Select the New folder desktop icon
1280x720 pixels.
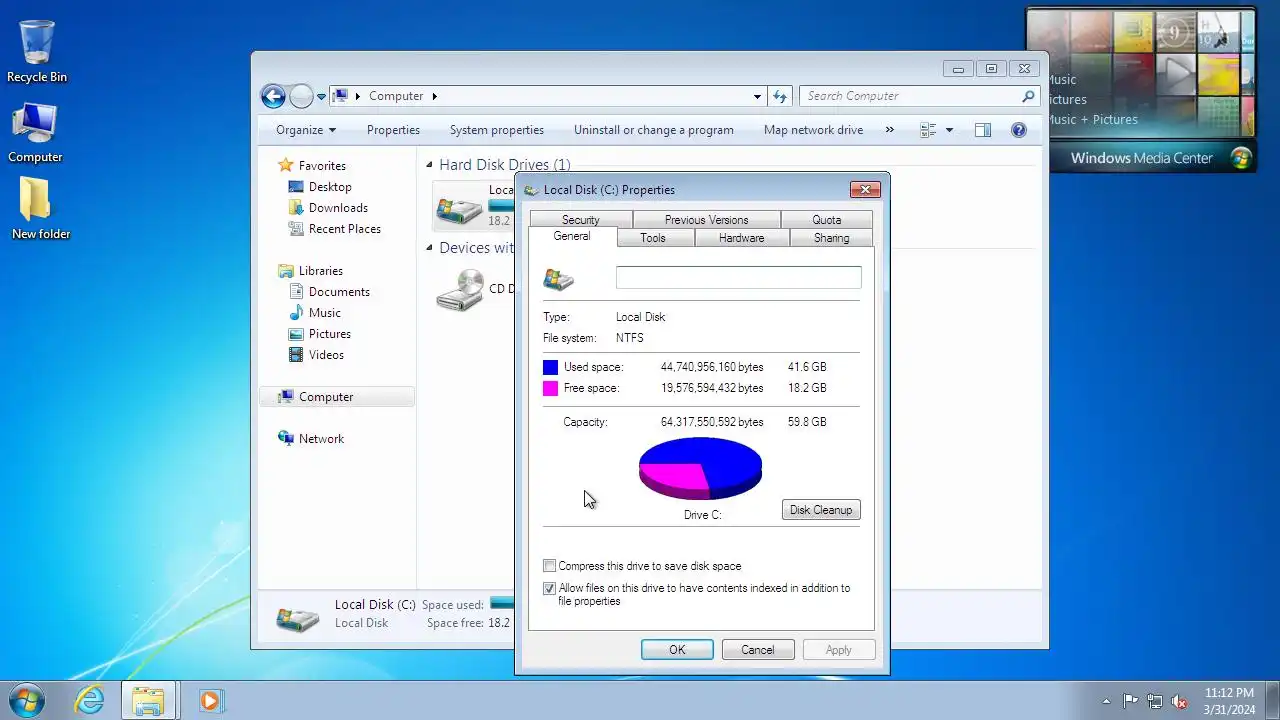[40, 209]
